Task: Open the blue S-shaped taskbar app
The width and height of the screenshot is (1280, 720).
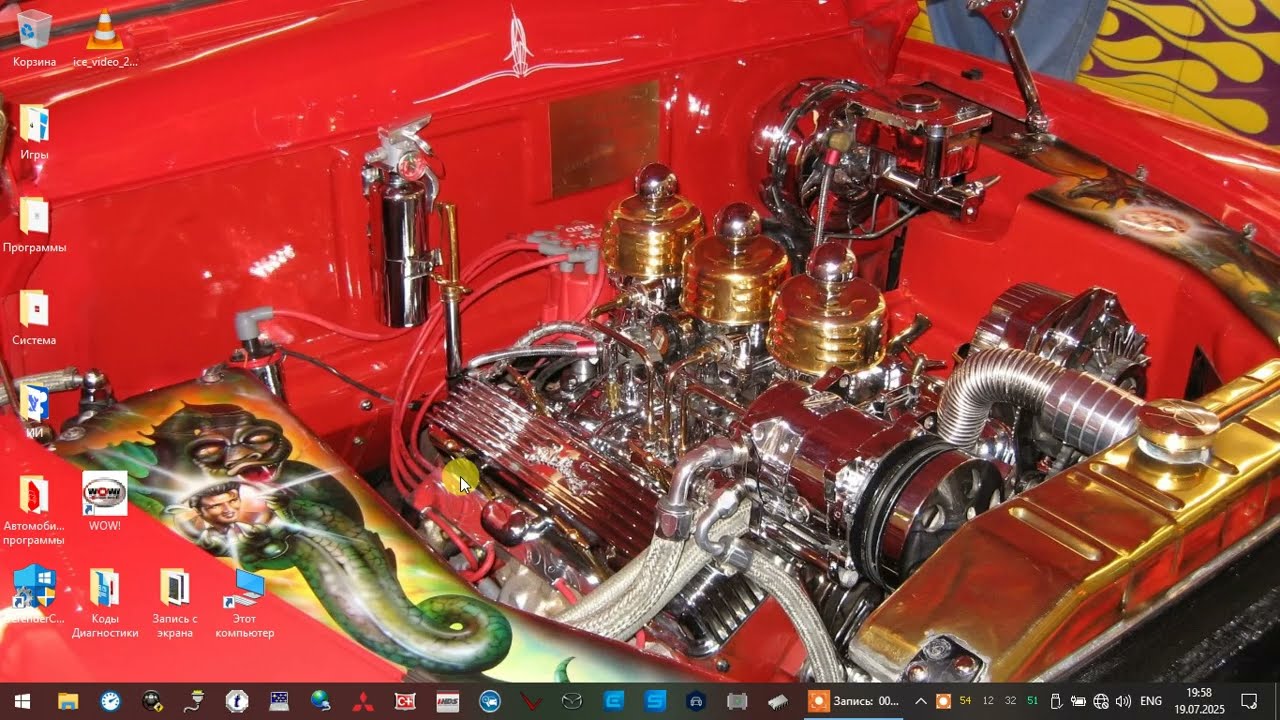Action: [x=655, y=701]
